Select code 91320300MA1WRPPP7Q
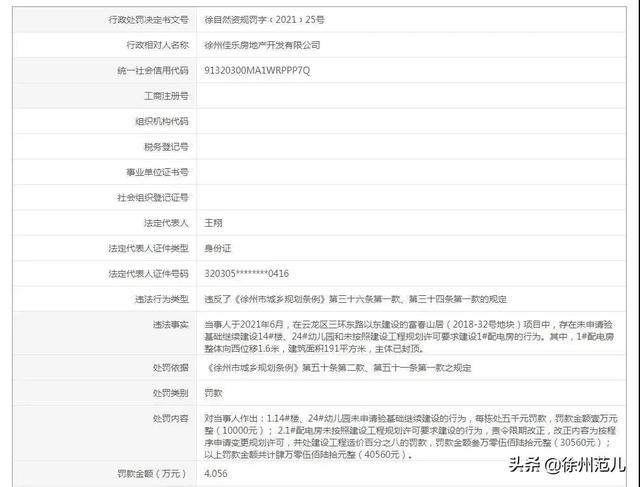640x487 pixels. point(257,70)
